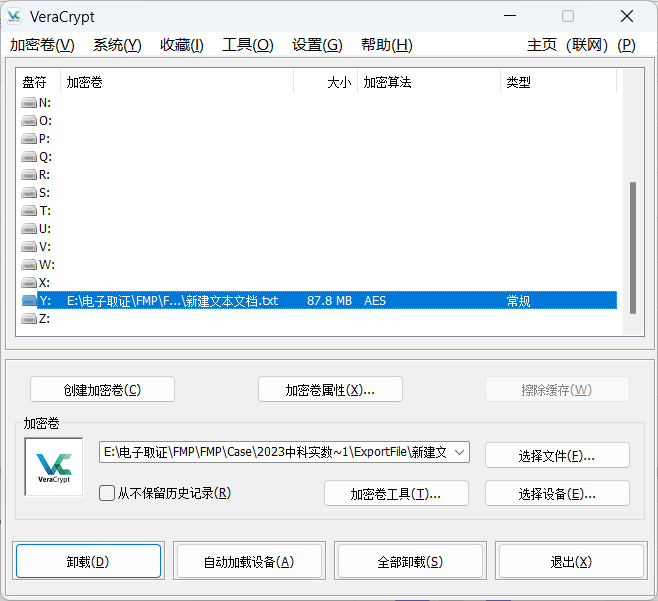Click the 大小 column header
This screenshot has height=601, width=658.
[x=326, y=82]
